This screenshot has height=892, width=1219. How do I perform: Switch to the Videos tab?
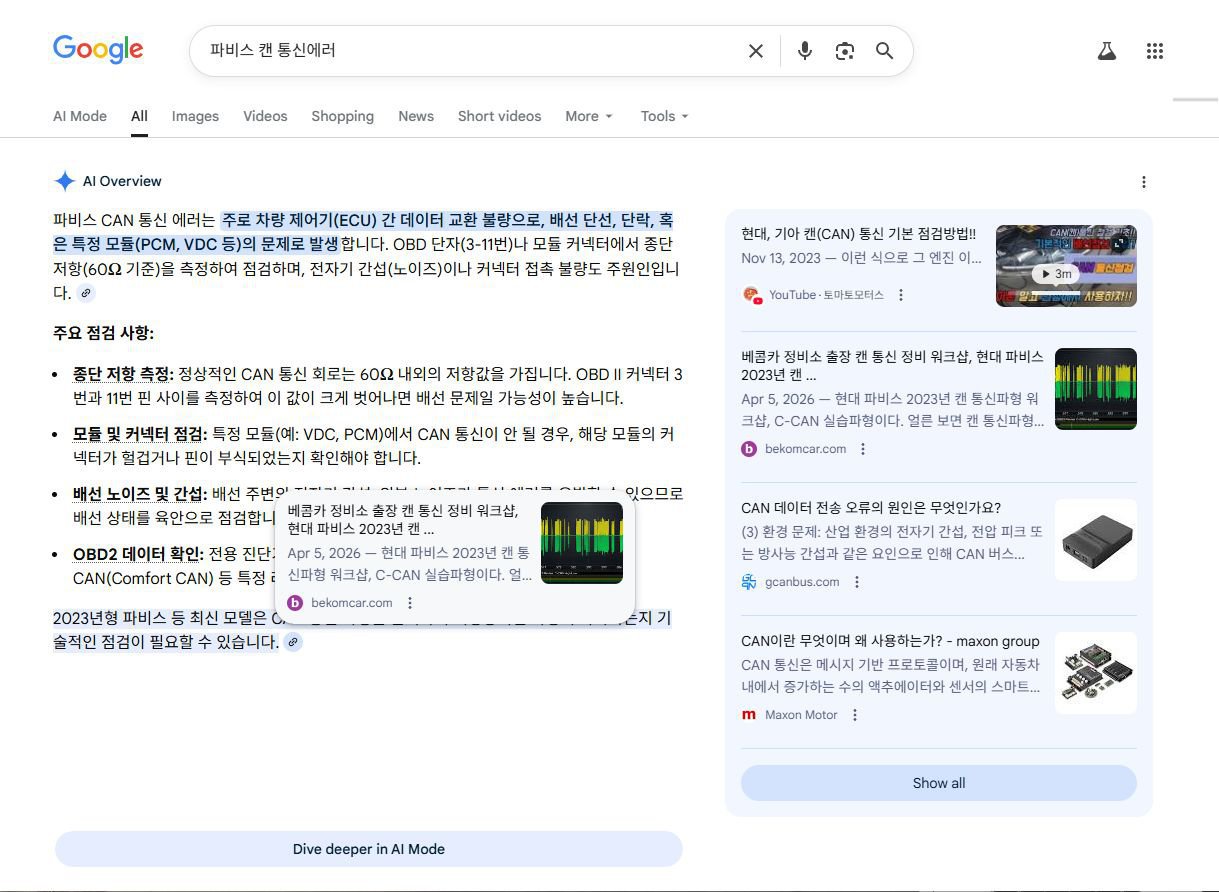pos(264,116)
